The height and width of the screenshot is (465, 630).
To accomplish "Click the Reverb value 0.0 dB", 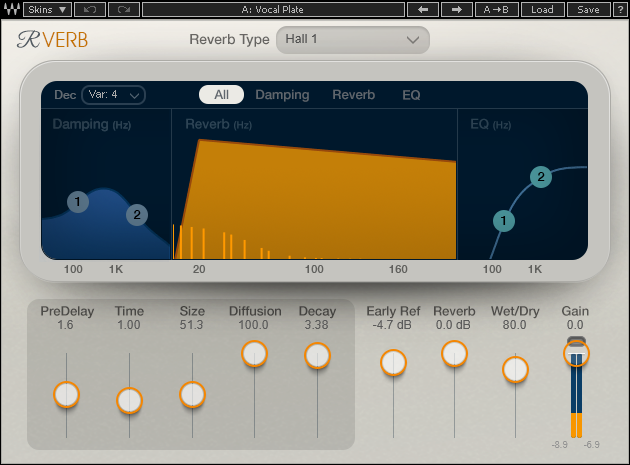I will pos(453,325).
